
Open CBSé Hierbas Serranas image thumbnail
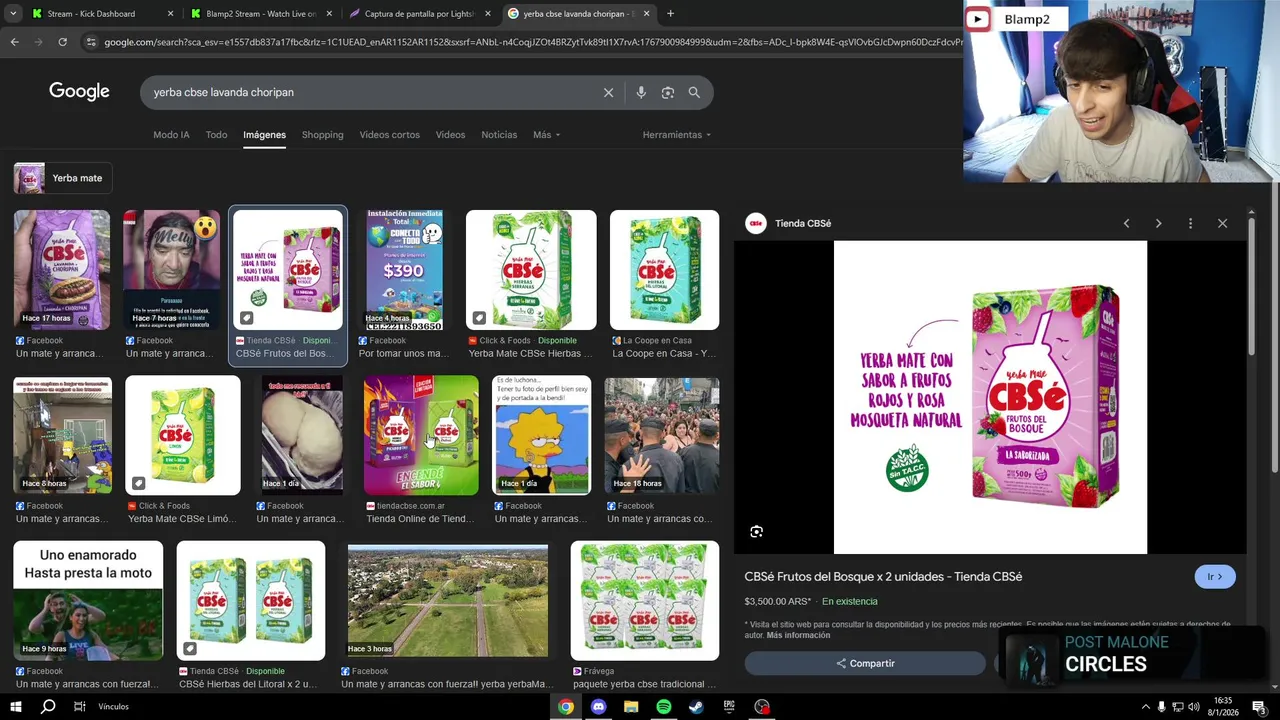coord(531,270)
